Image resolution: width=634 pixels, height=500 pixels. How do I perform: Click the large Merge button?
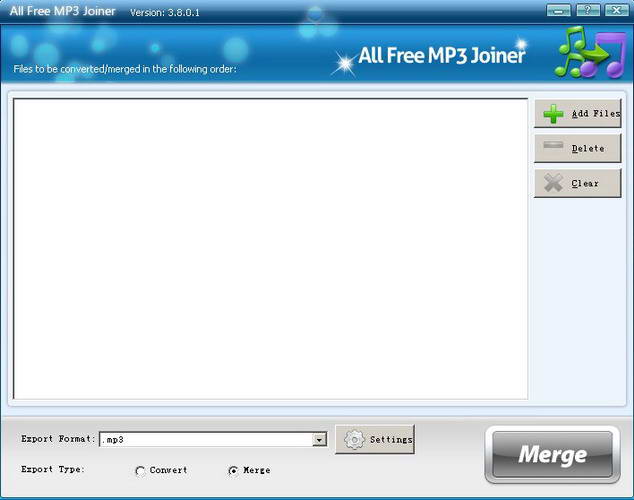[x=552, y=455]
